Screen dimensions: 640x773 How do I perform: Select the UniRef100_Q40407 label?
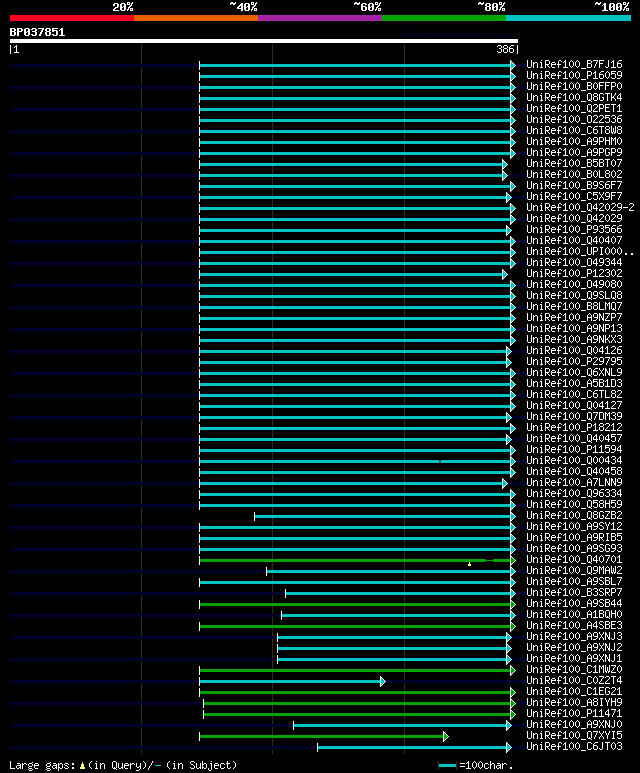pos(574,241)
